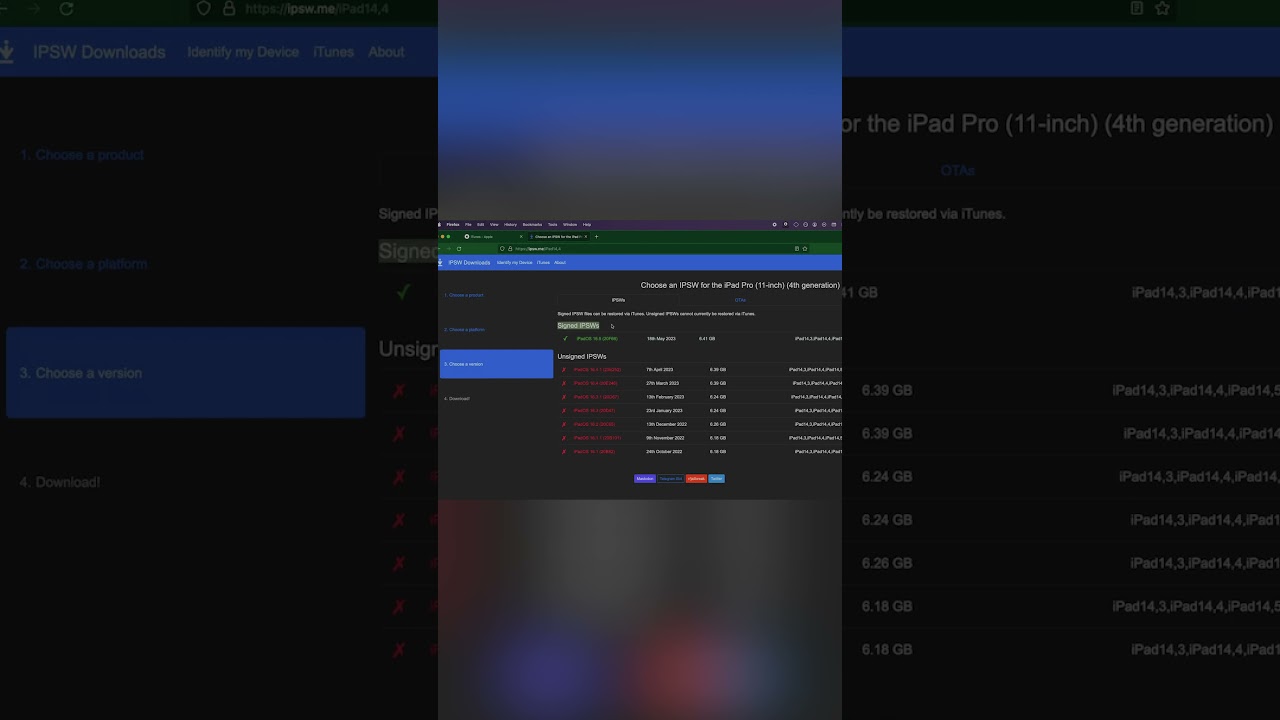Select step '3. Choose a version' in the centered page
Screen dimensions: 1280x720
pos(496,364)
